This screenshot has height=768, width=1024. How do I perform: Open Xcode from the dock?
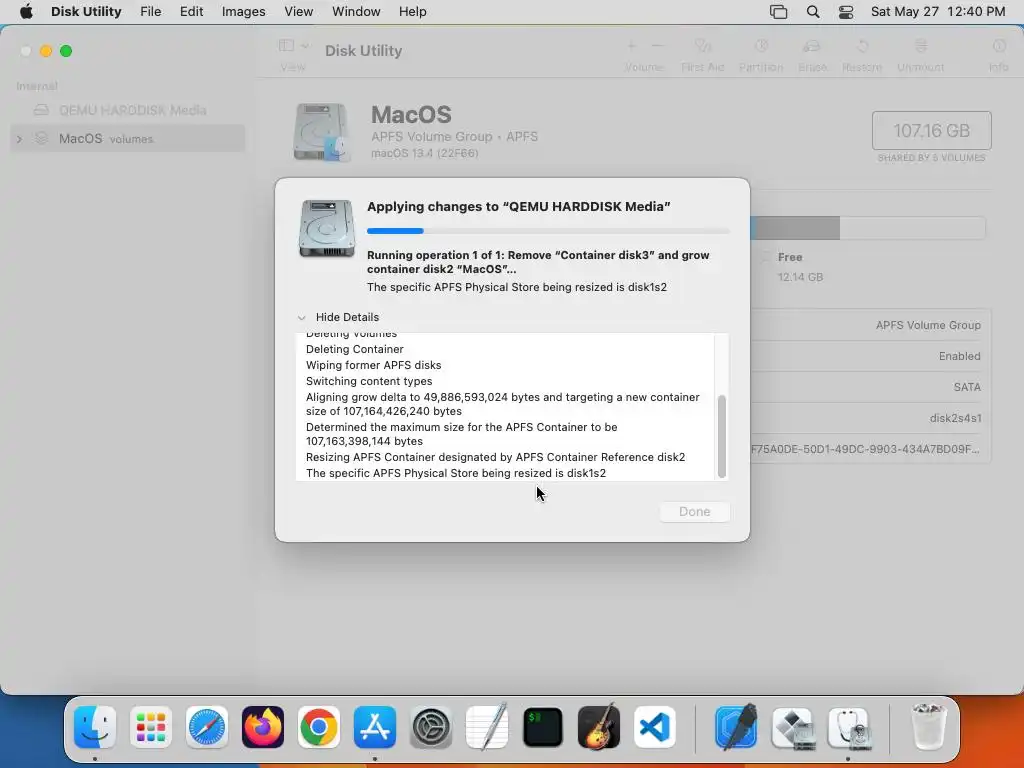click(737, 727)
